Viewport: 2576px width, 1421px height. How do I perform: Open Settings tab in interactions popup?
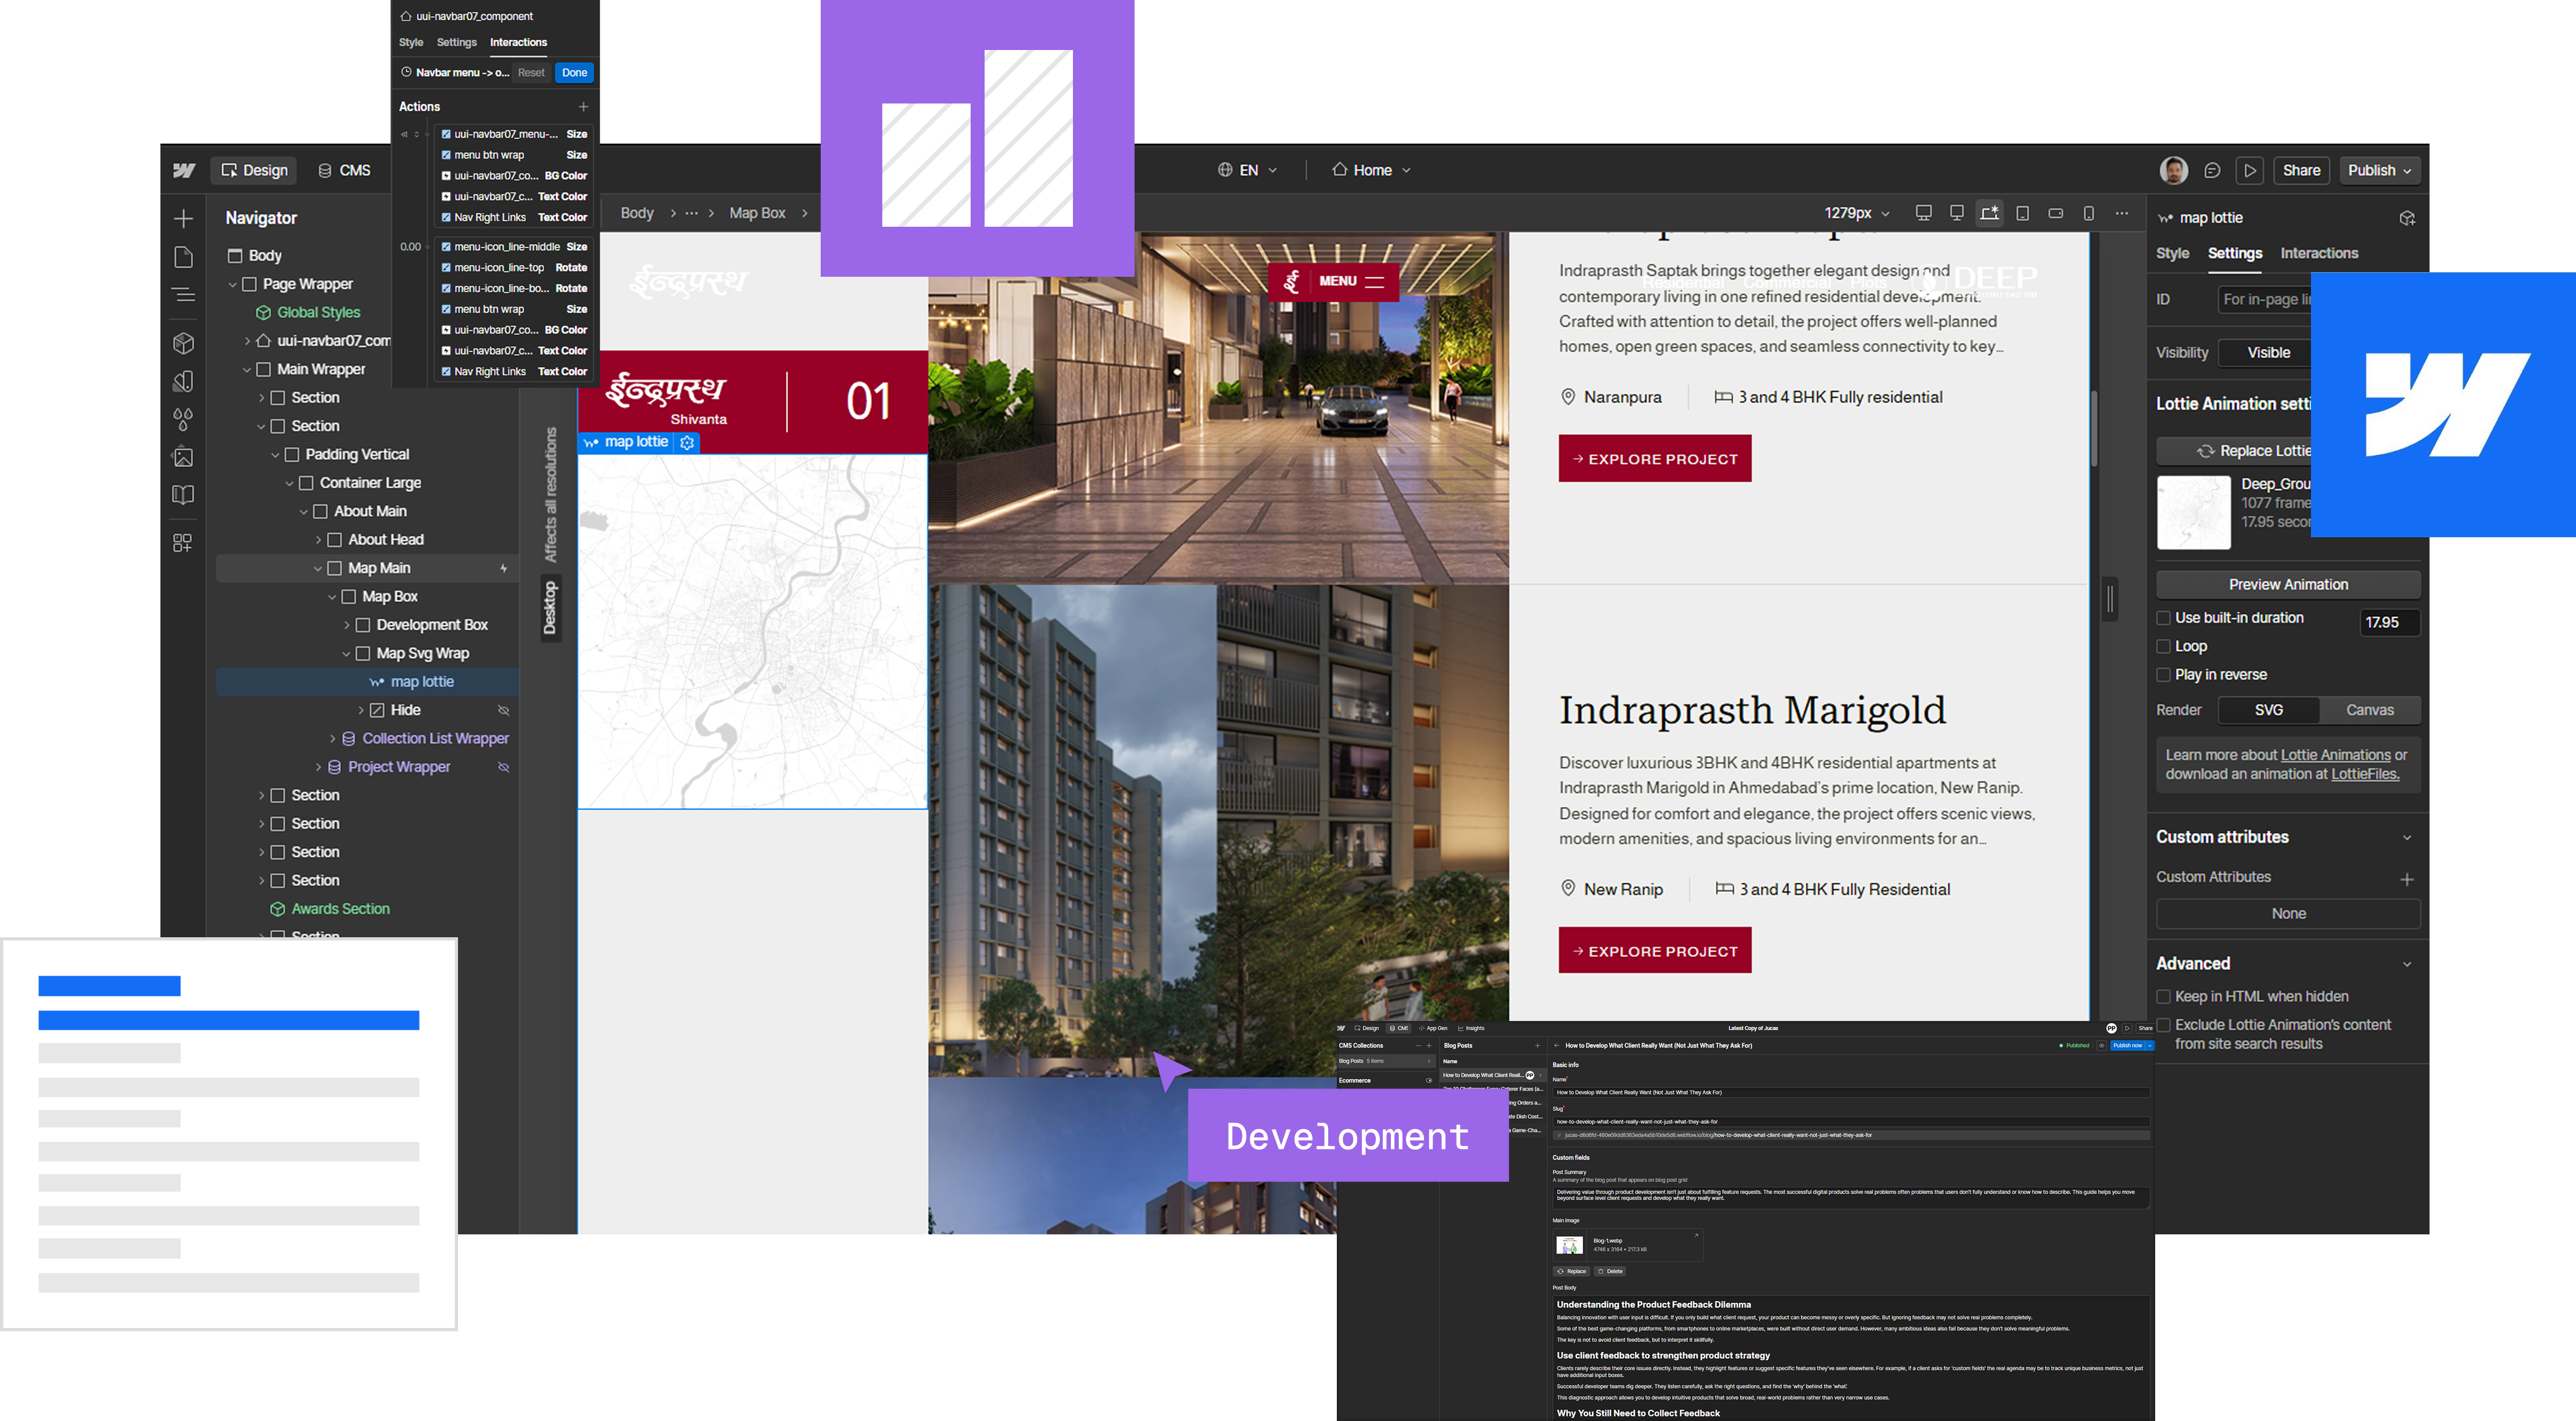coord(456,43)
